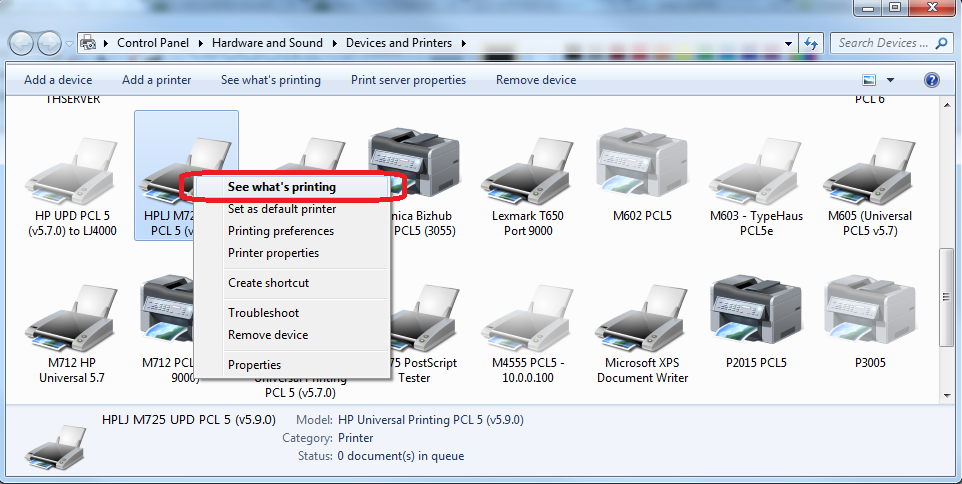The image size is (962, 484).
Task: Click Remove device in the toolbar
Action: [x=535, y=80]
